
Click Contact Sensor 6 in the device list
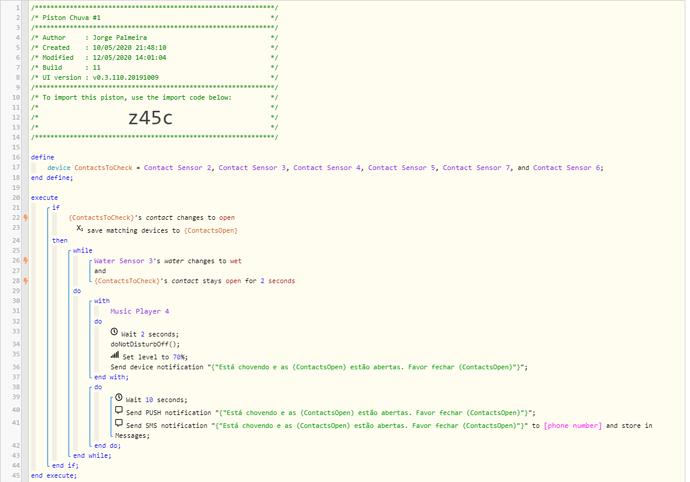click(567, 168)
